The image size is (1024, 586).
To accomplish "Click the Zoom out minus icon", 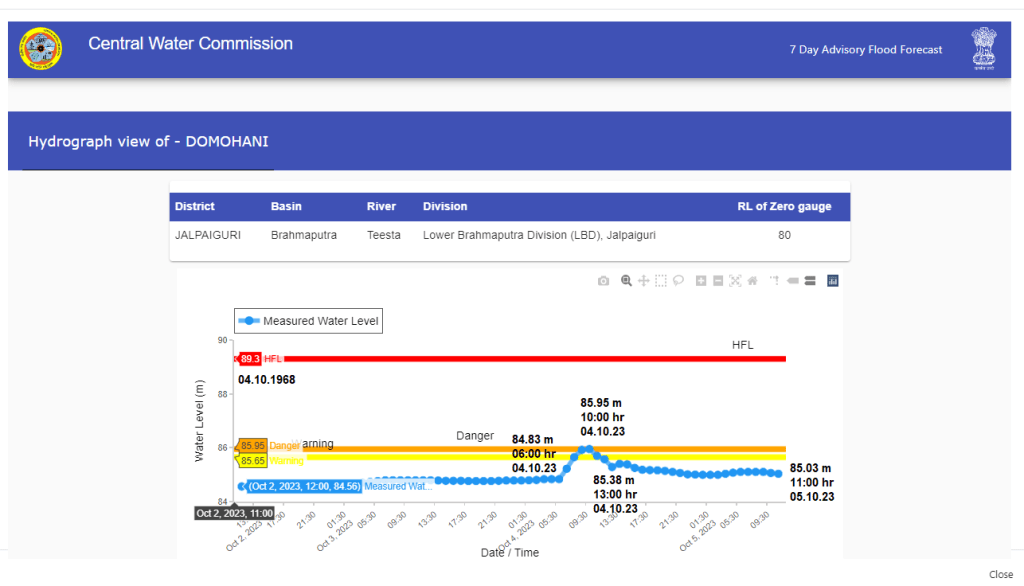I will tap(718, 281).
